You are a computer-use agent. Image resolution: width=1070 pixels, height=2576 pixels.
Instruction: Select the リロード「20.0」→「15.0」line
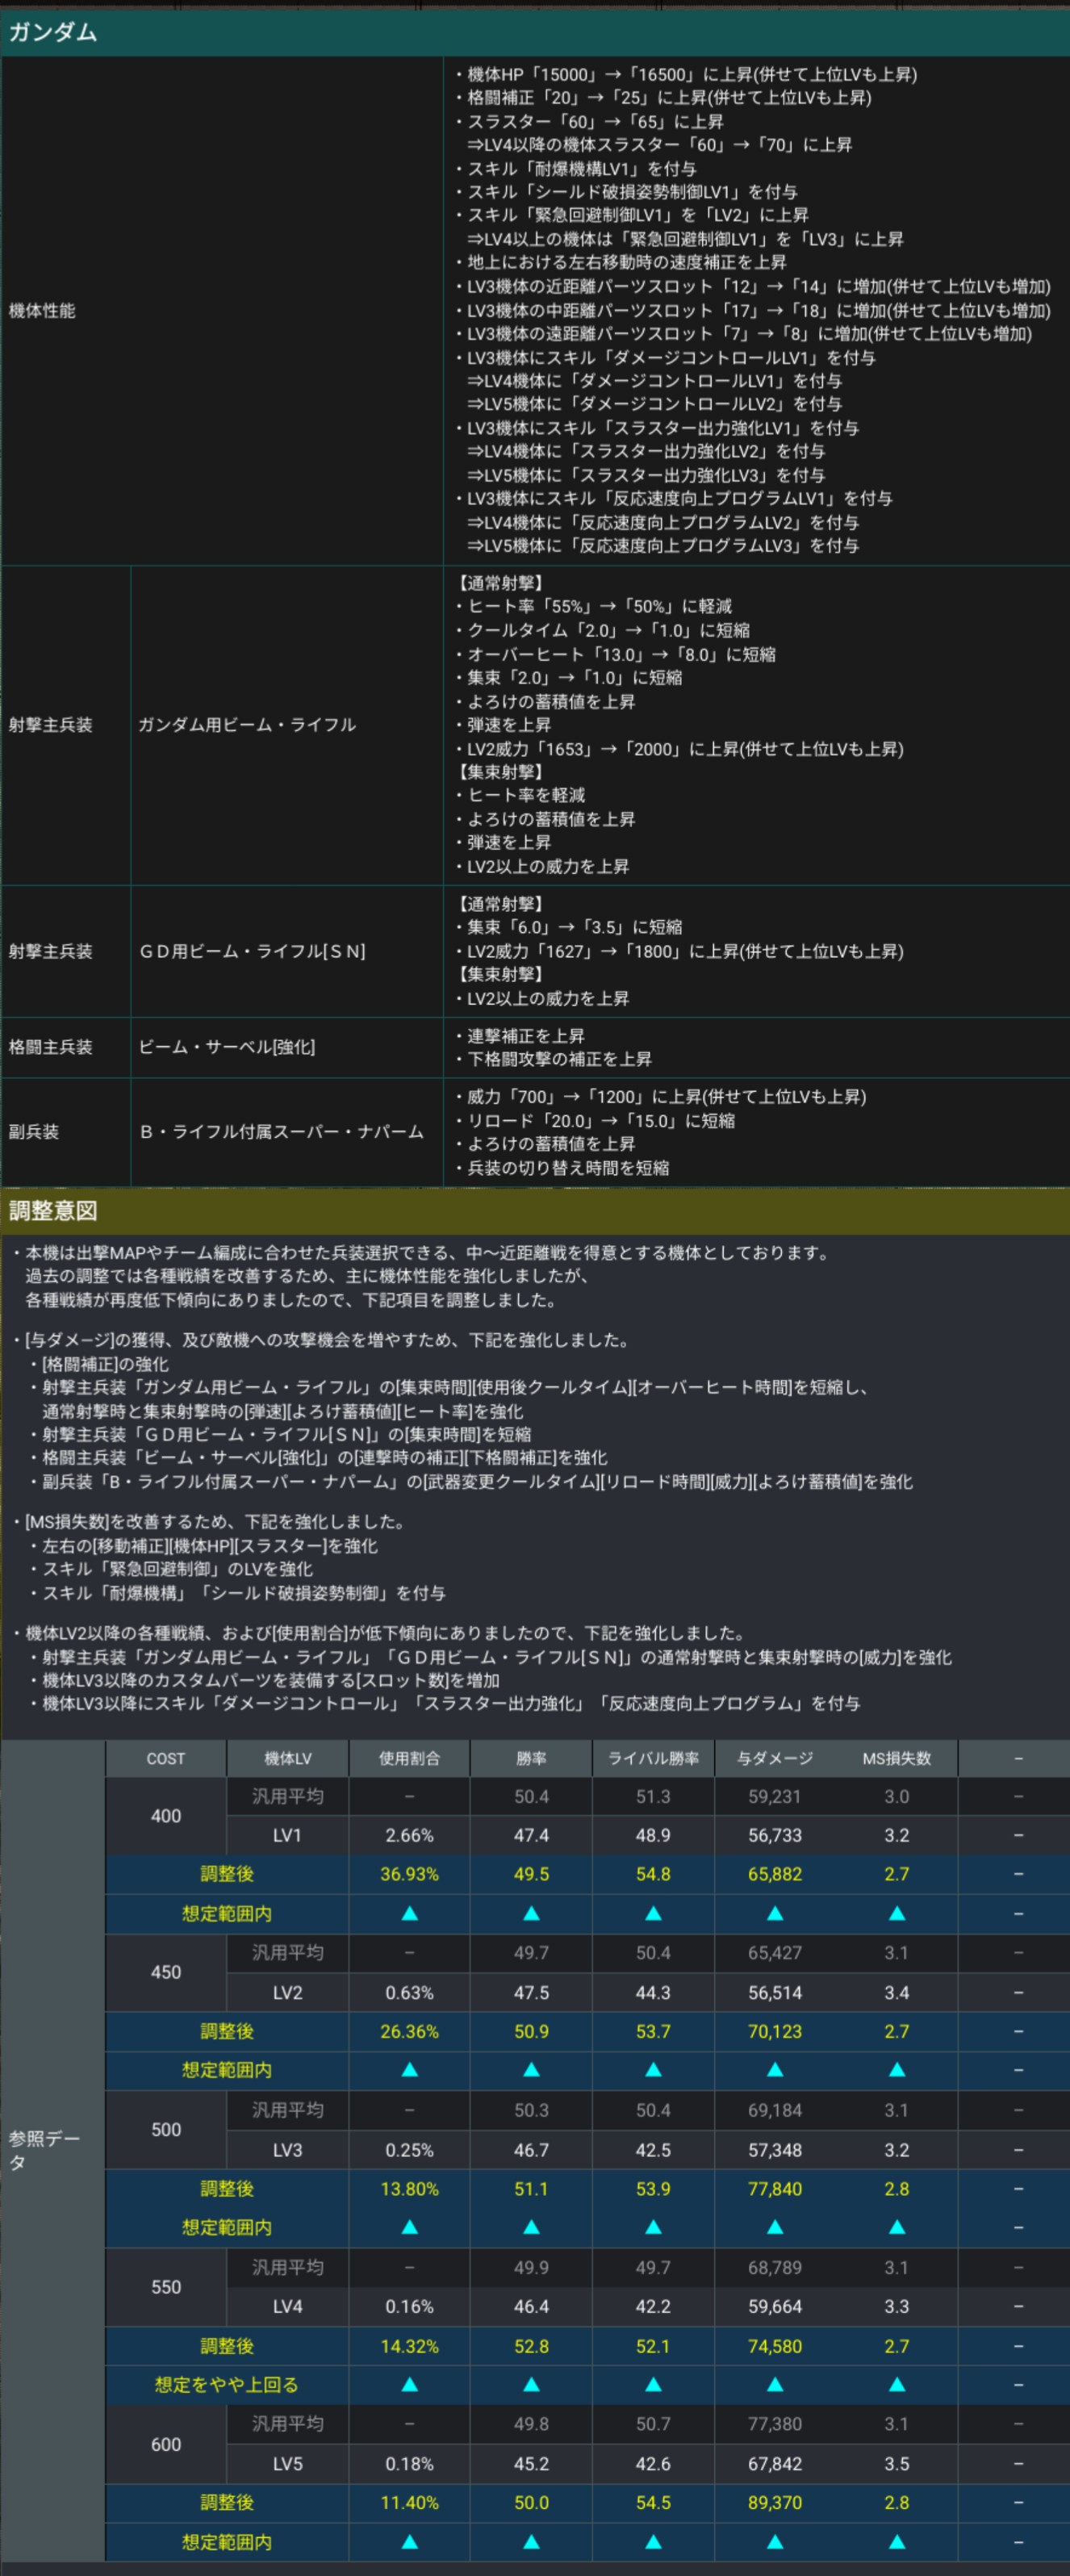[x=594, y=1121]
